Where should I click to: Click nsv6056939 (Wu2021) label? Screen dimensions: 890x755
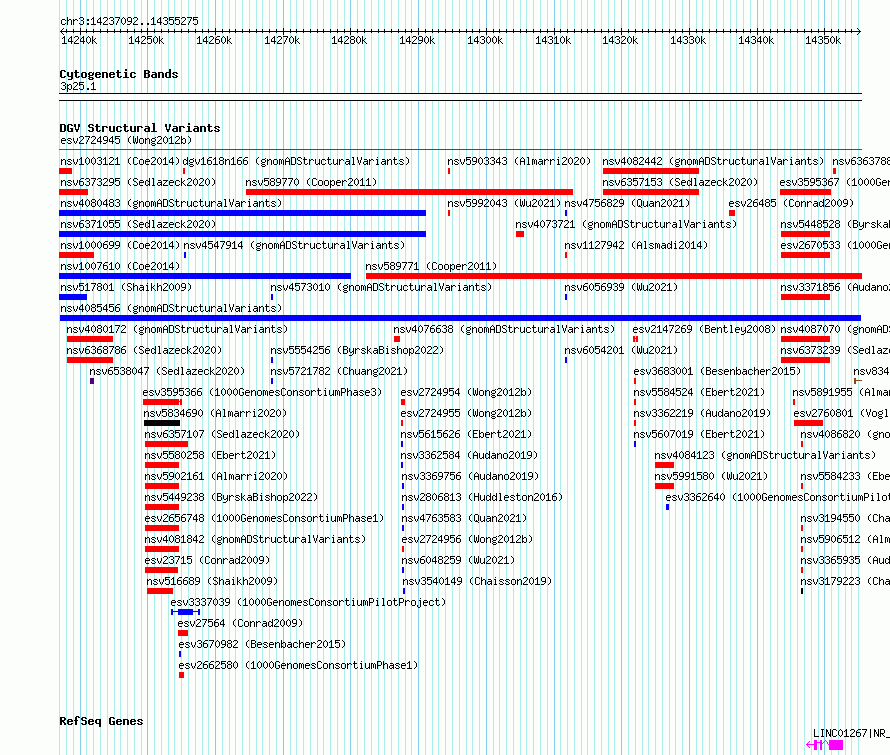pos(621,287)
